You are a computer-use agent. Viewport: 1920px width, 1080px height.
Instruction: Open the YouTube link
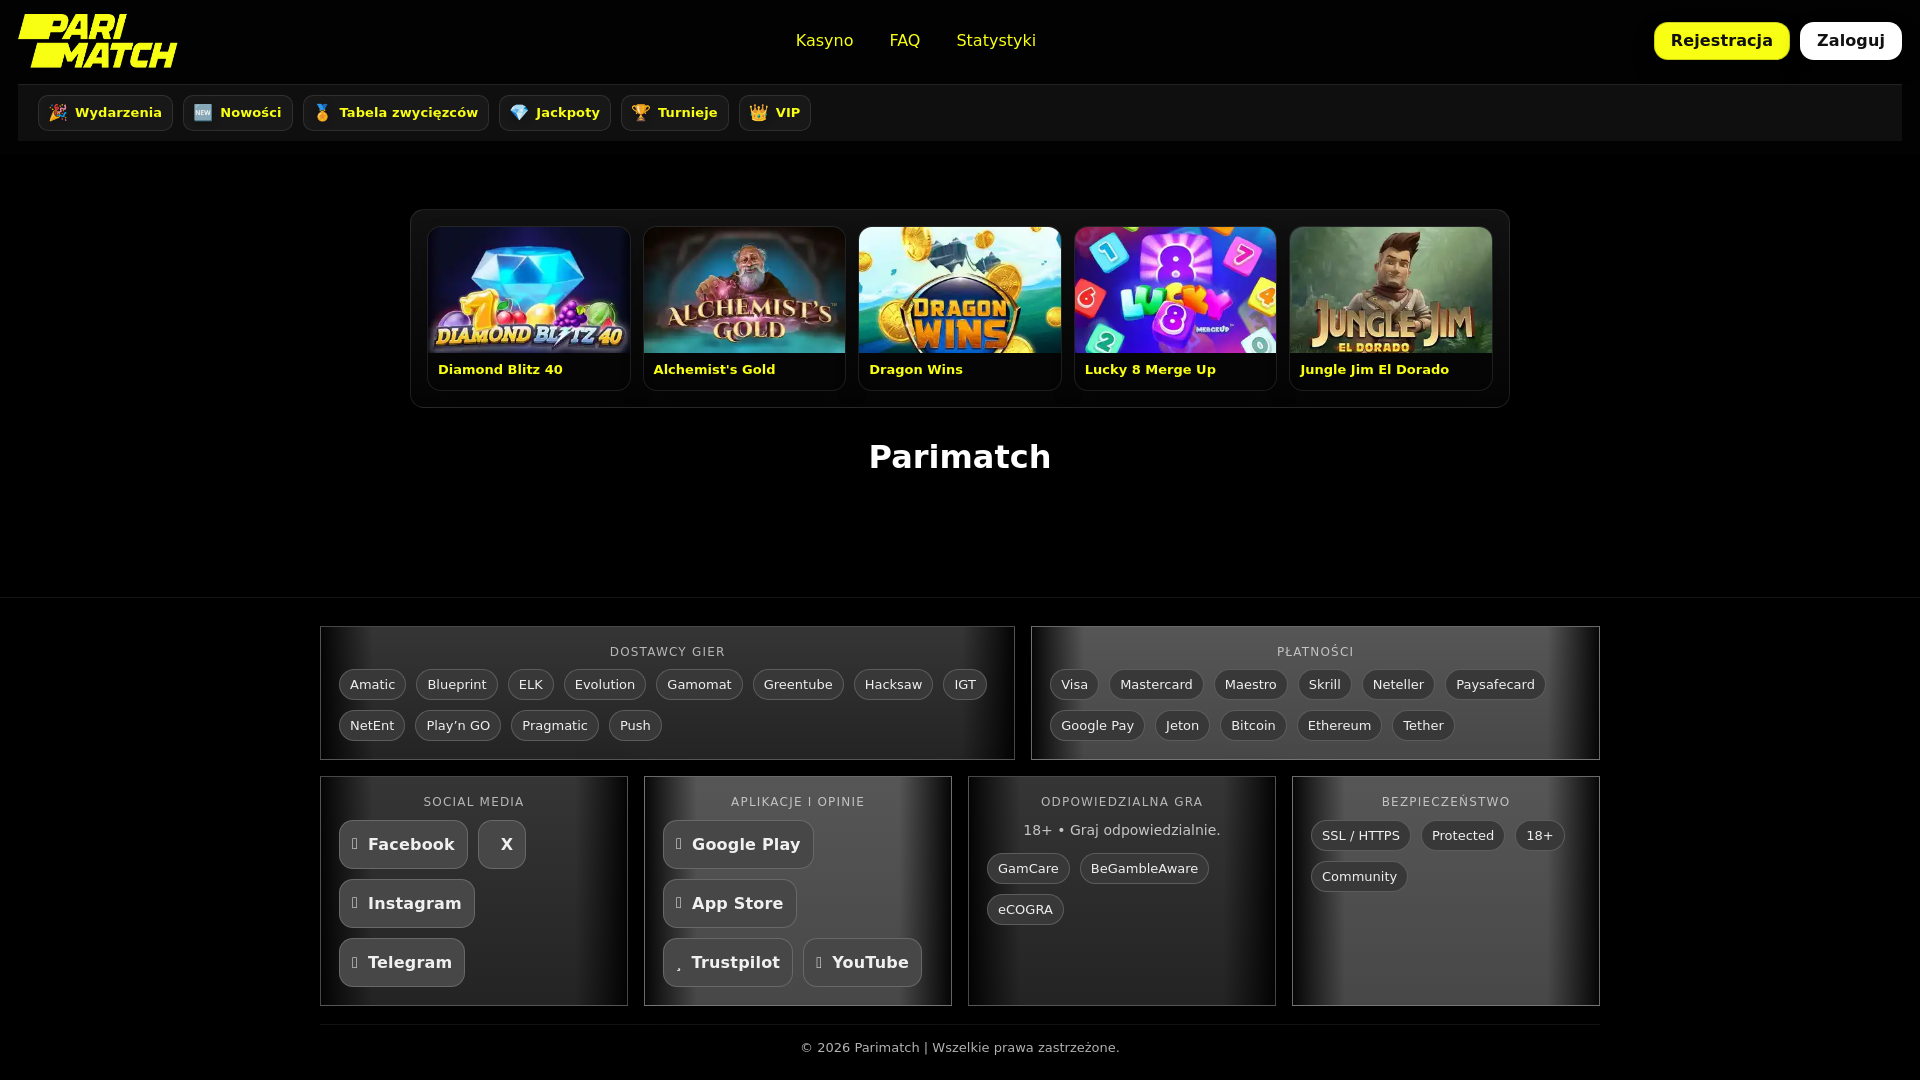point(862,963)
